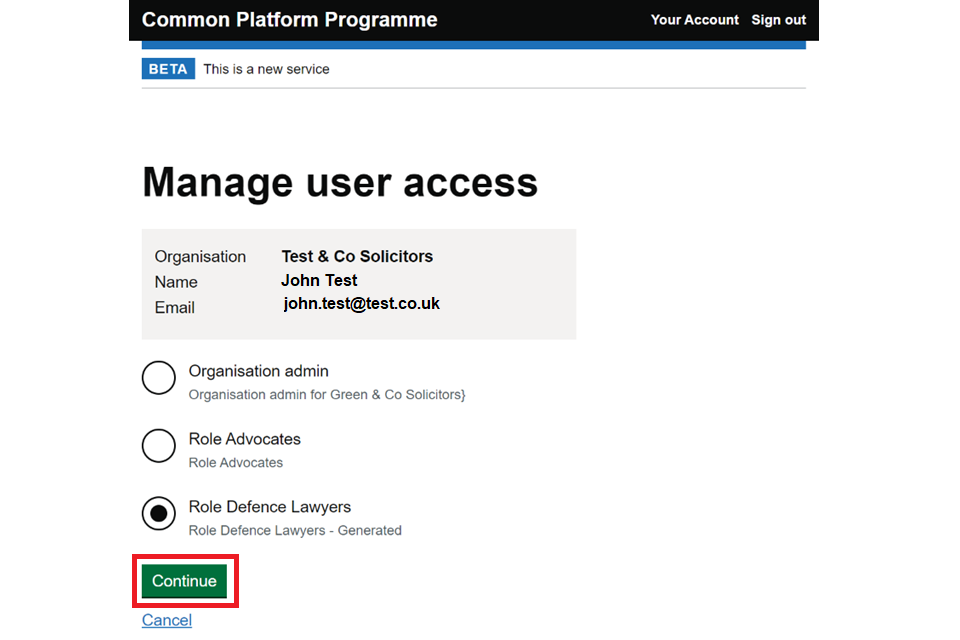Click Sign out in the header

click(778, 20)
